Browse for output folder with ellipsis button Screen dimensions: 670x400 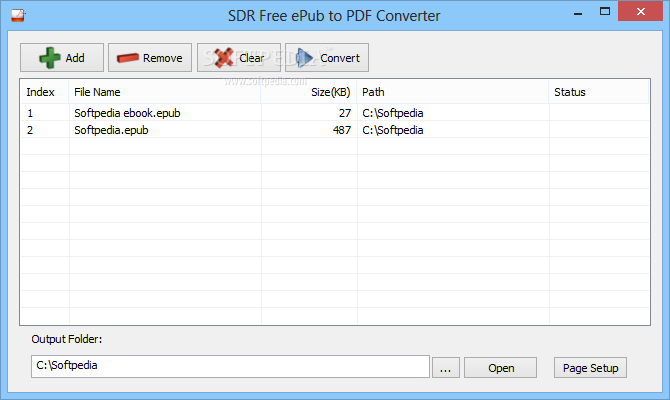click(x=446, y=368)
